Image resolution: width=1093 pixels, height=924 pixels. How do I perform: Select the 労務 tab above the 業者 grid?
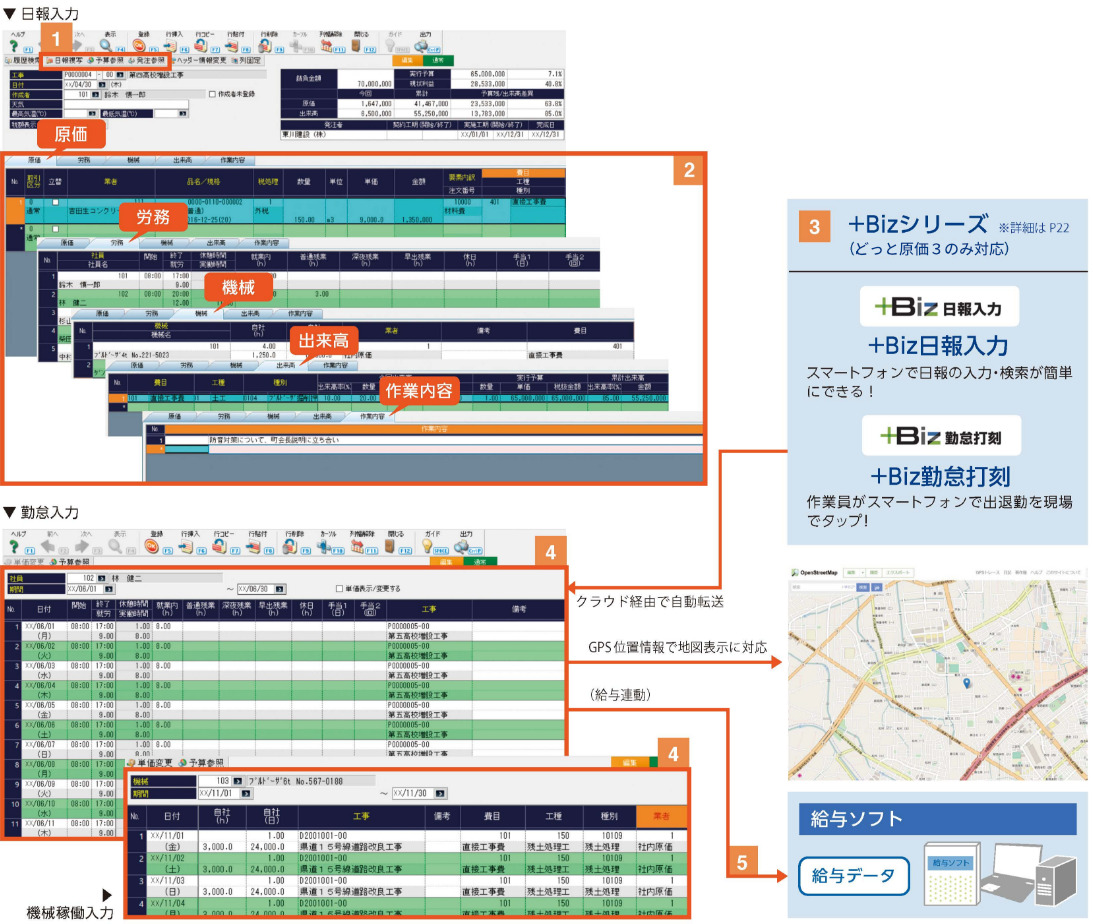(84, 160)
